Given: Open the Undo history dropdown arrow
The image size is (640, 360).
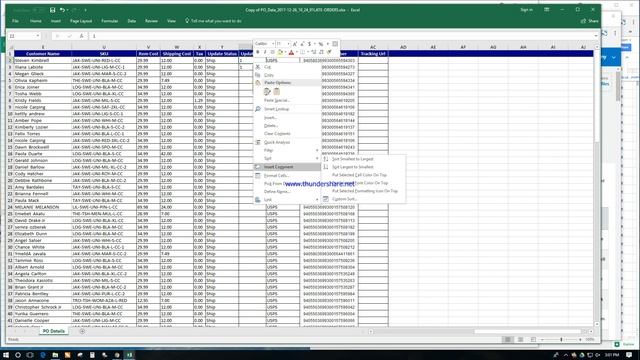Looking at the screenshot, I should click(x=67, y=10).
